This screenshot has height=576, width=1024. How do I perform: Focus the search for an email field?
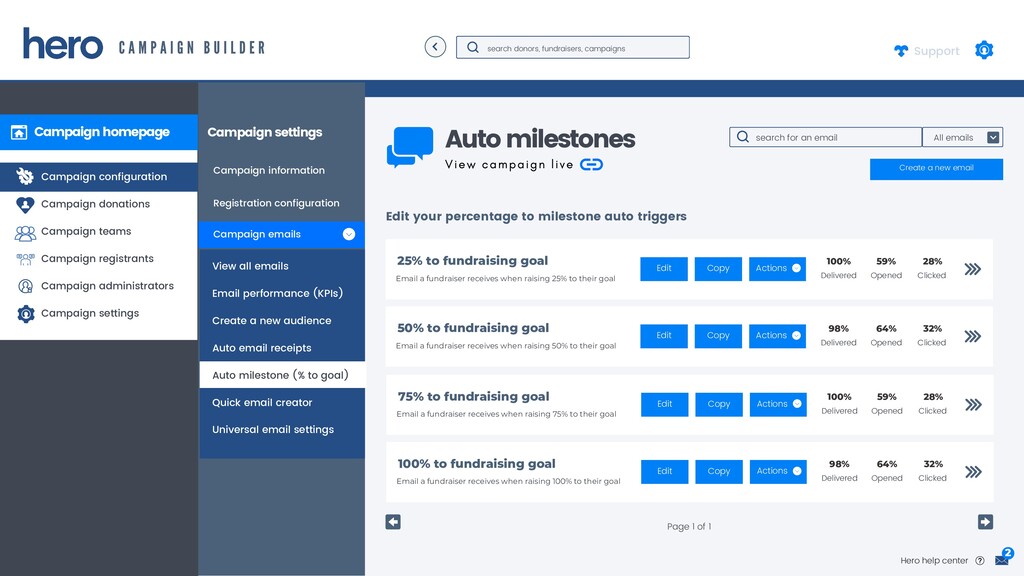pos(825,137)
